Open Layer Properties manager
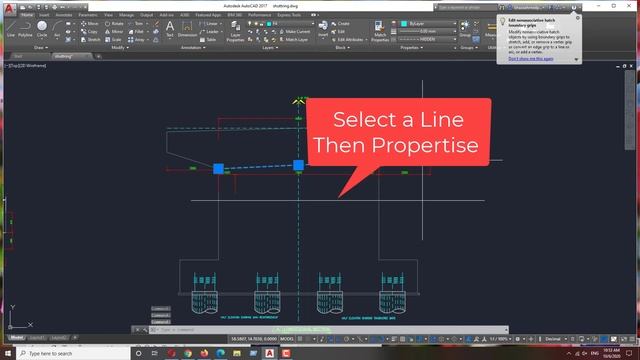640x360 pixels. [x=236, y=31]
